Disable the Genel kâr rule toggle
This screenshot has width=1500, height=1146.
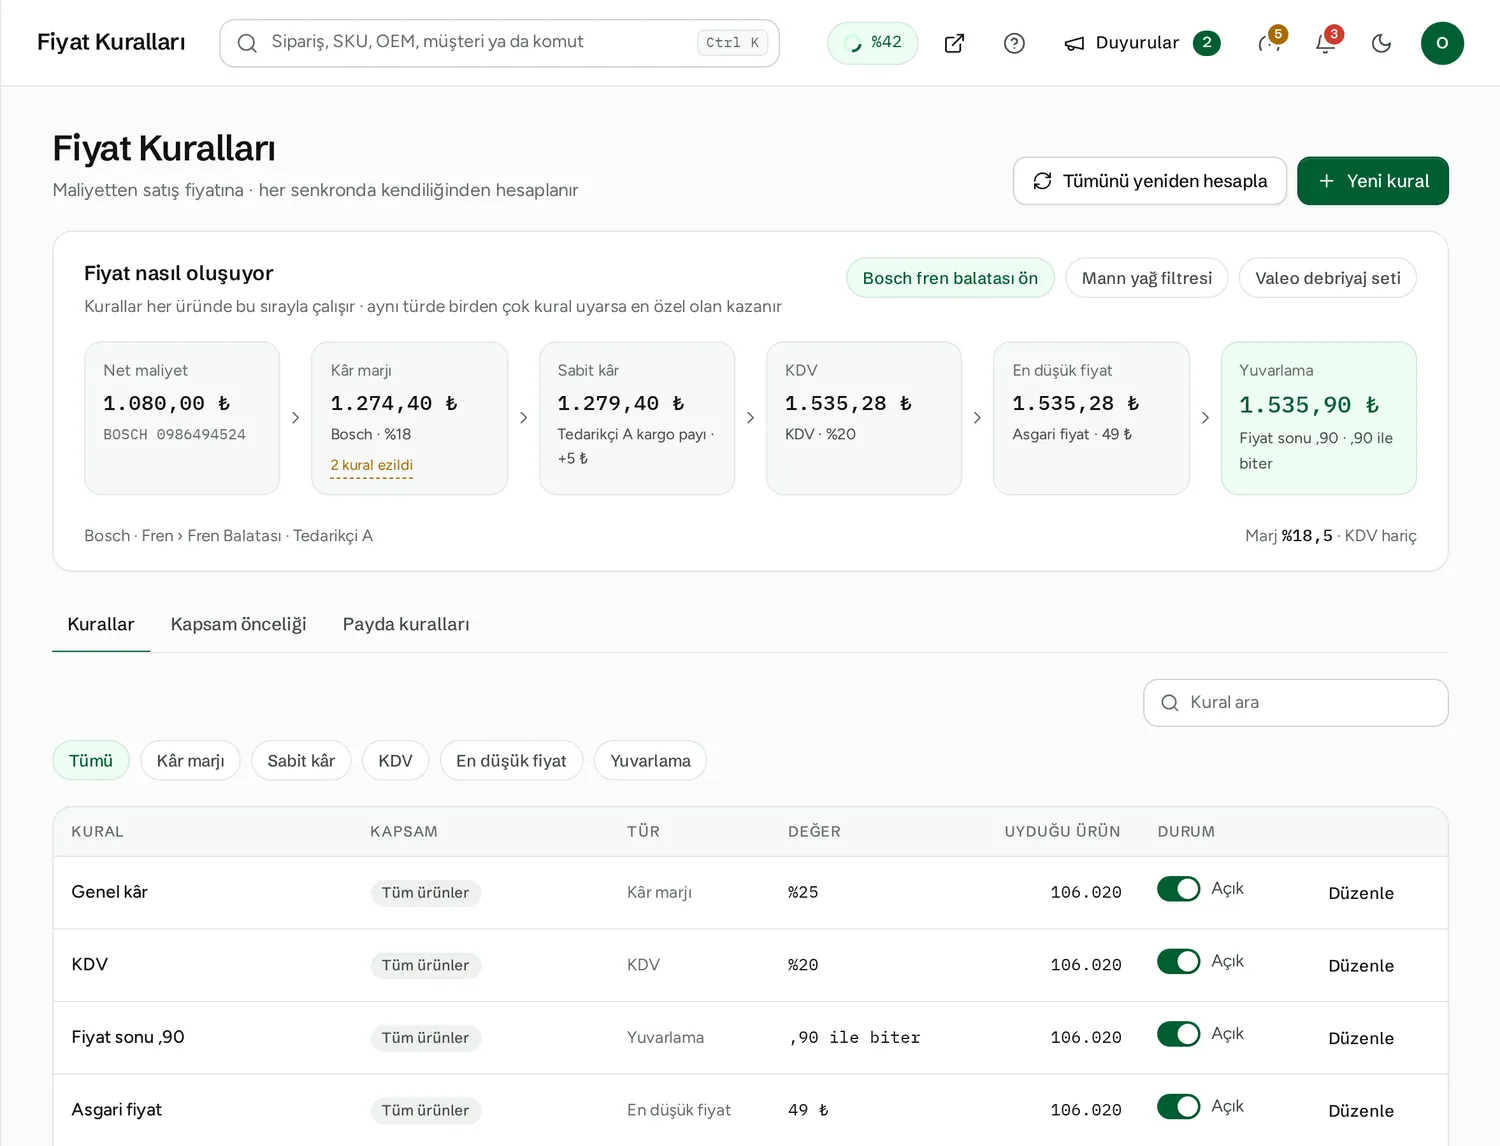(1179, 889)
